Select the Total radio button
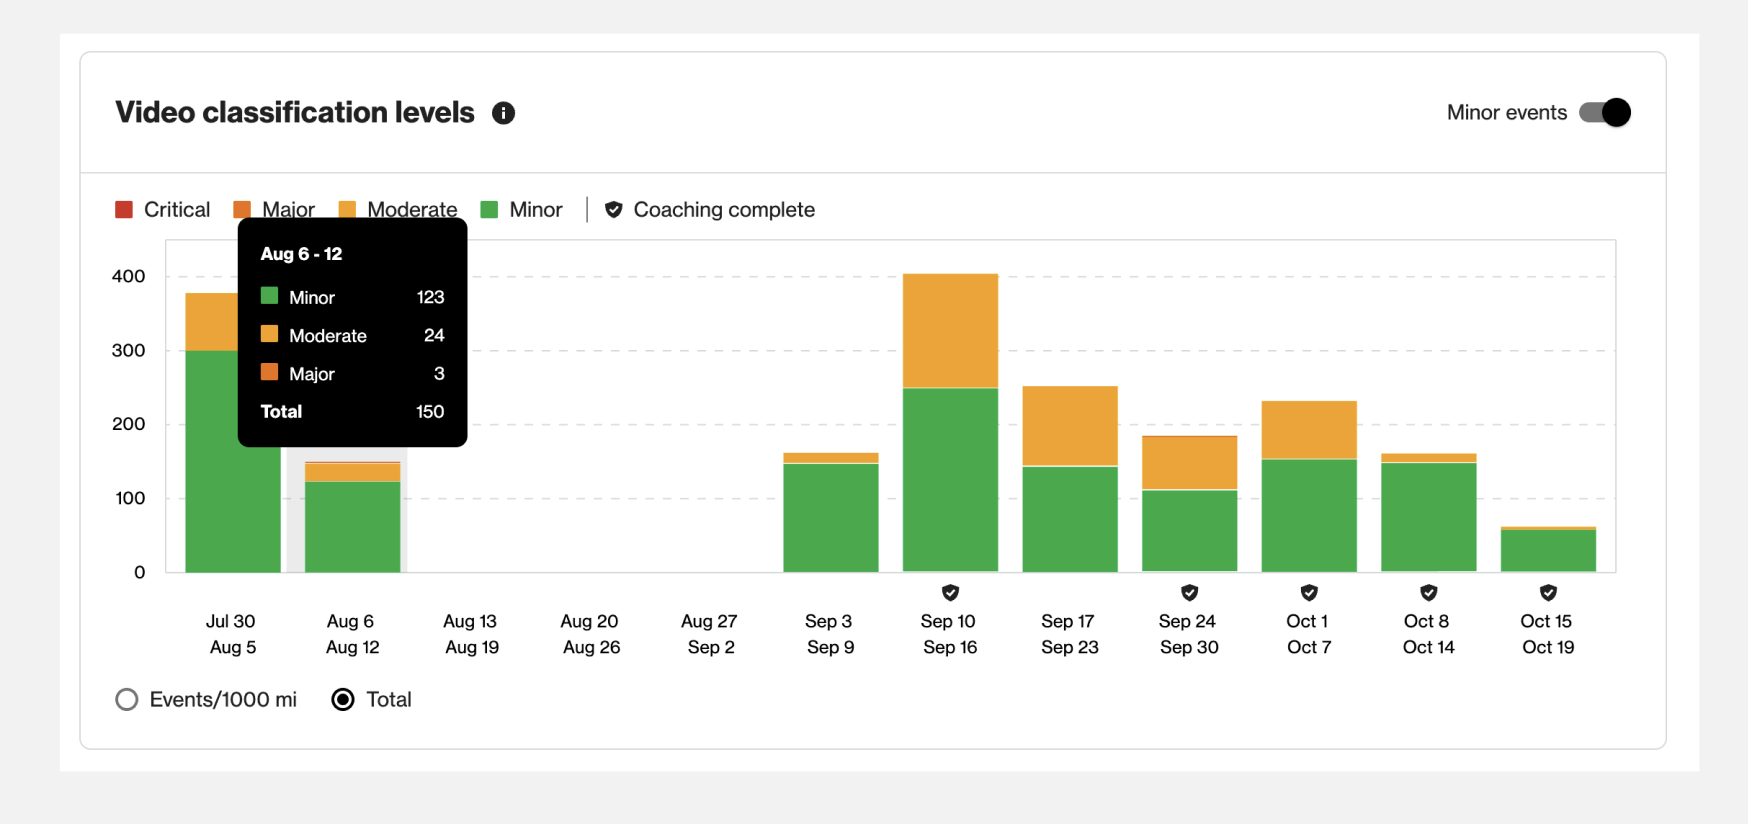 343,700
